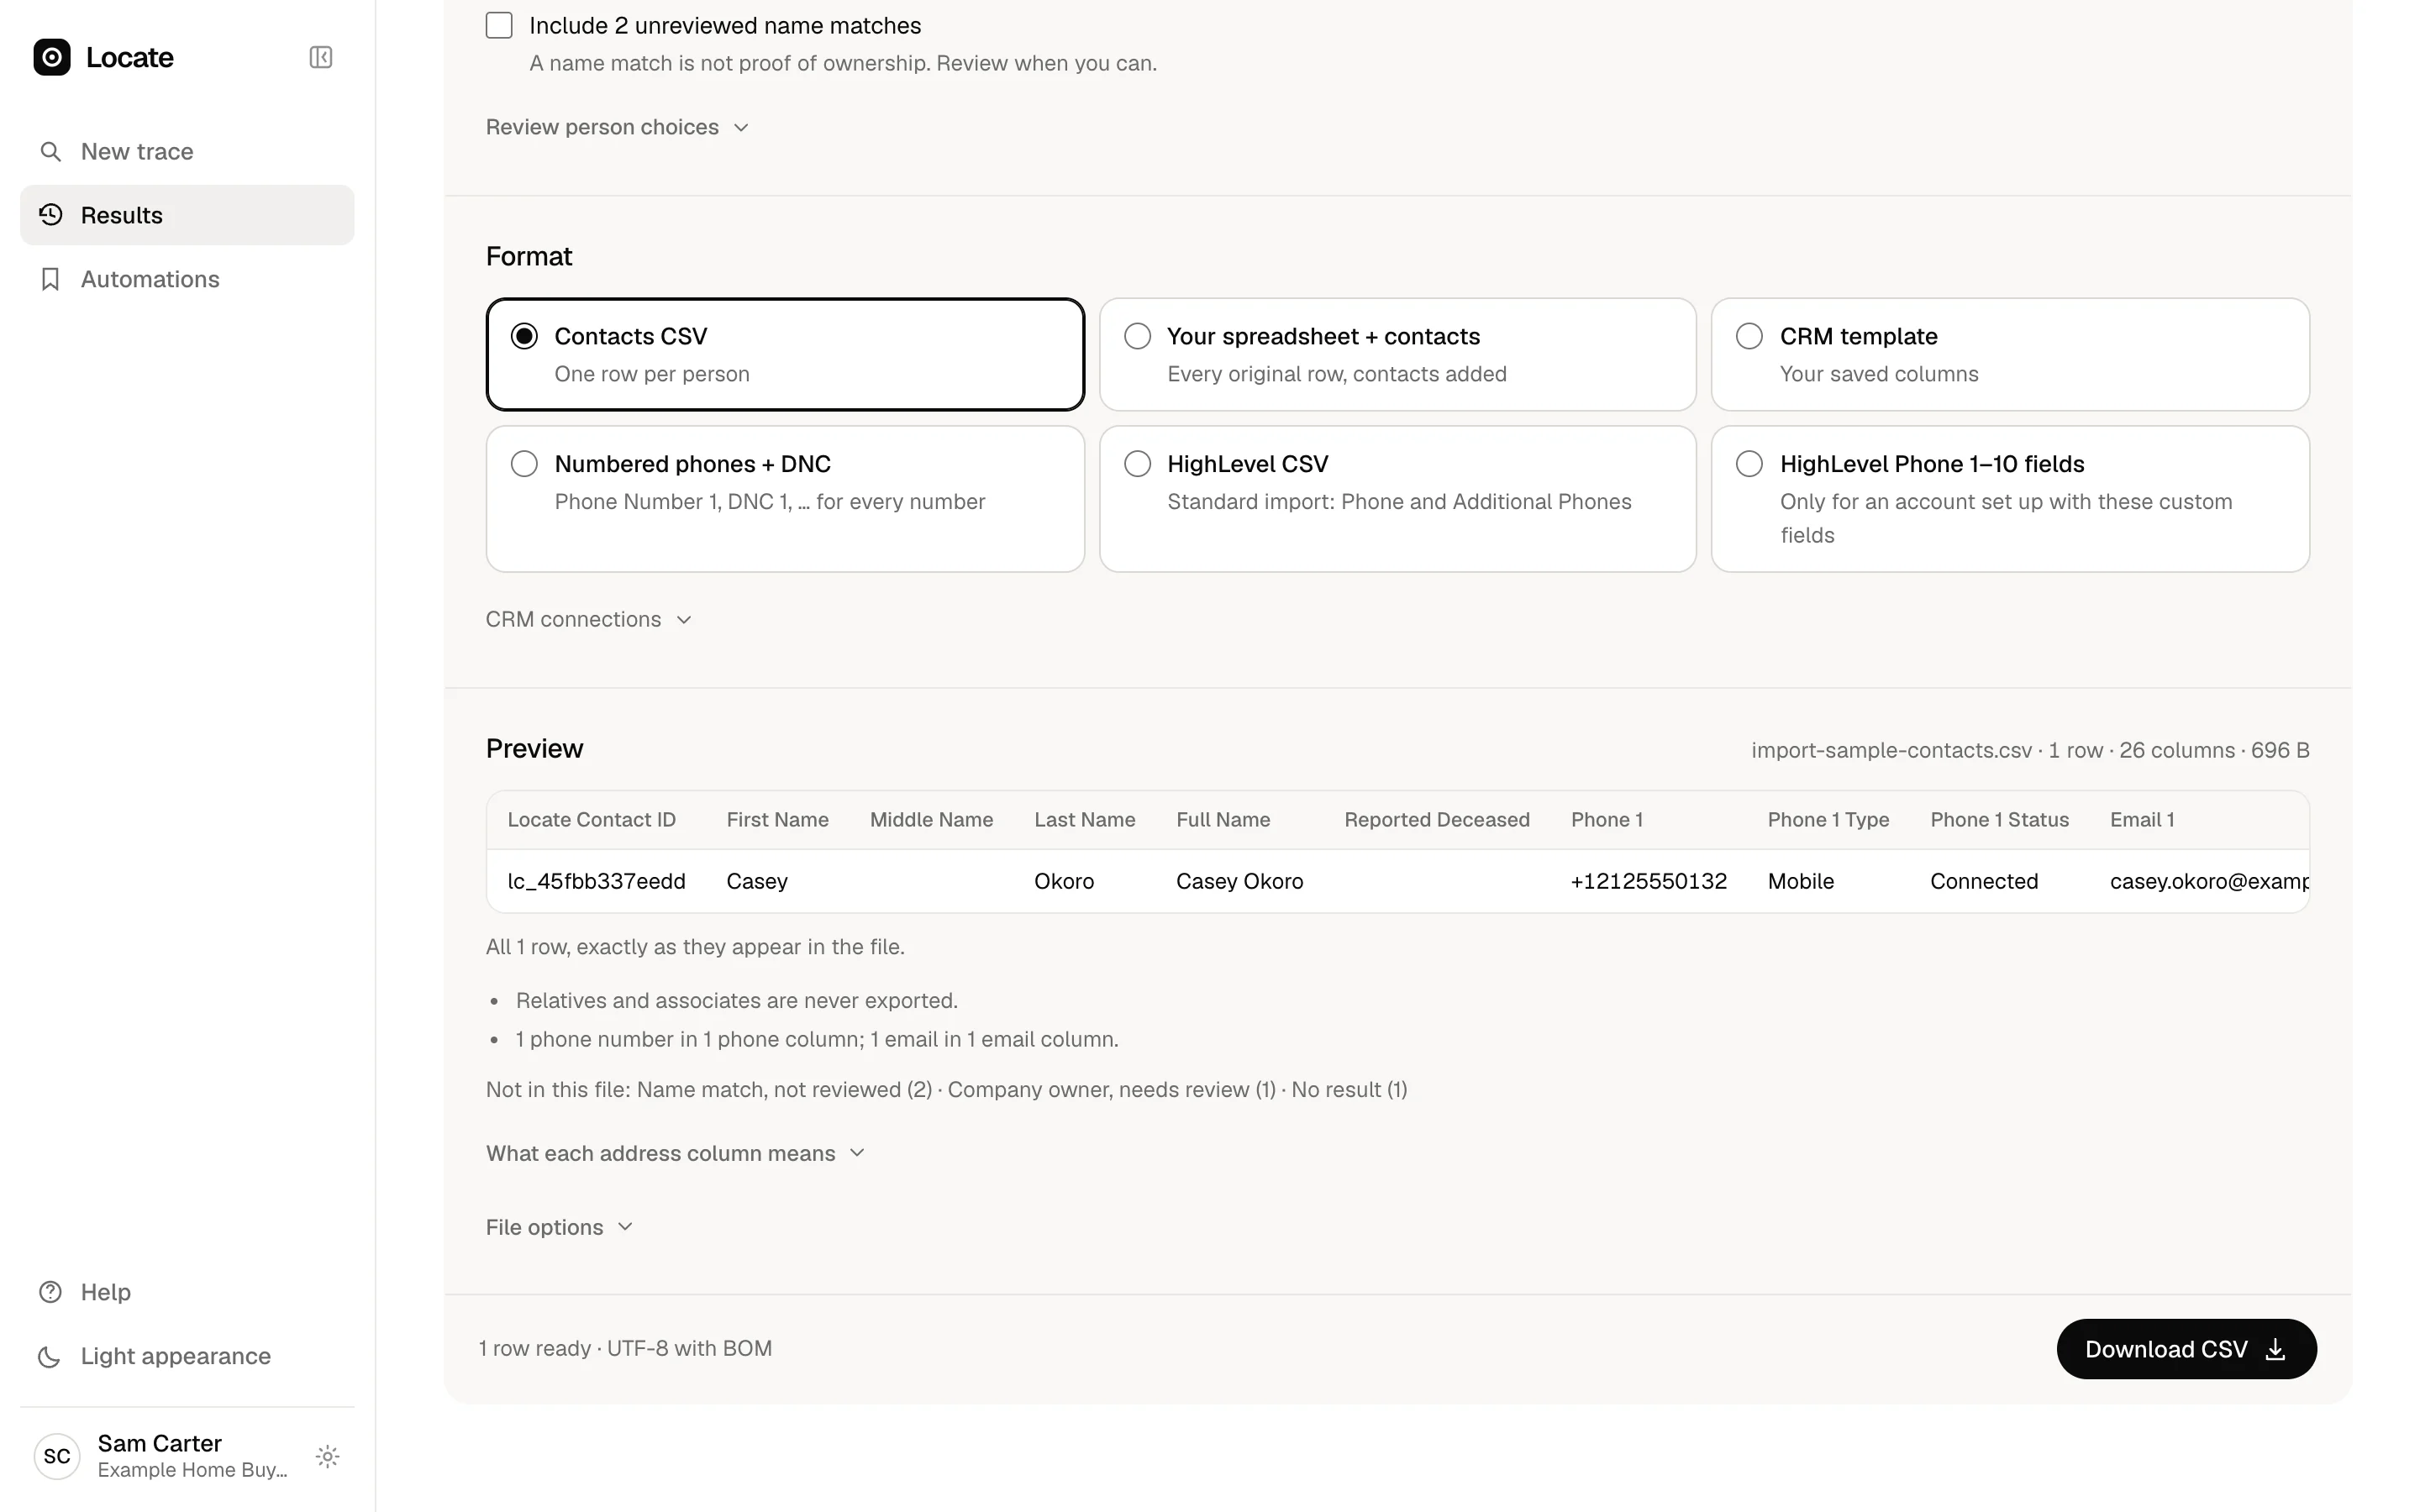The height and width of the screenshot is (1512, 2420).
Task: Open account settings gear beside Sam Carter
Action: (327, 1456)
